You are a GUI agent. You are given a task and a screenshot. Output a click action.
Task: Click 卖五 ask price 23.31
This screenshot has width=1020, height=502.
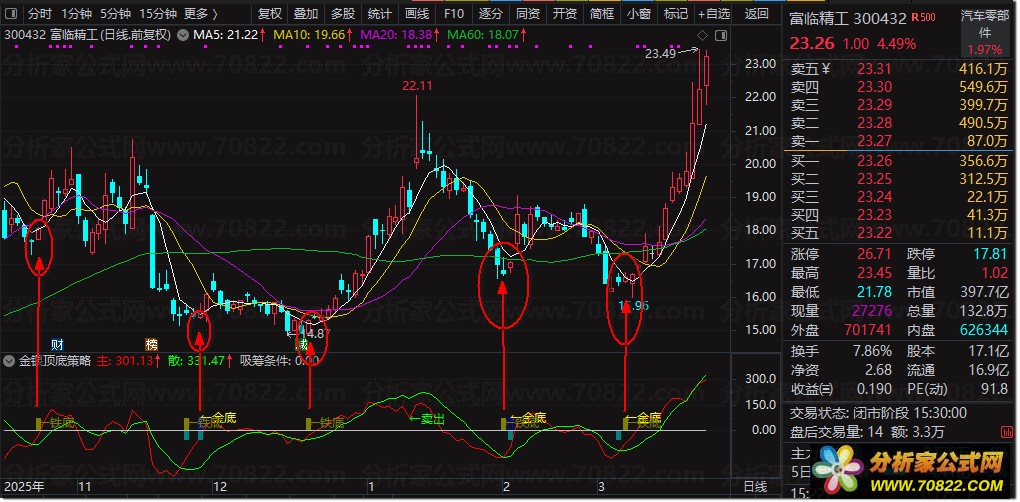point(874,68)
